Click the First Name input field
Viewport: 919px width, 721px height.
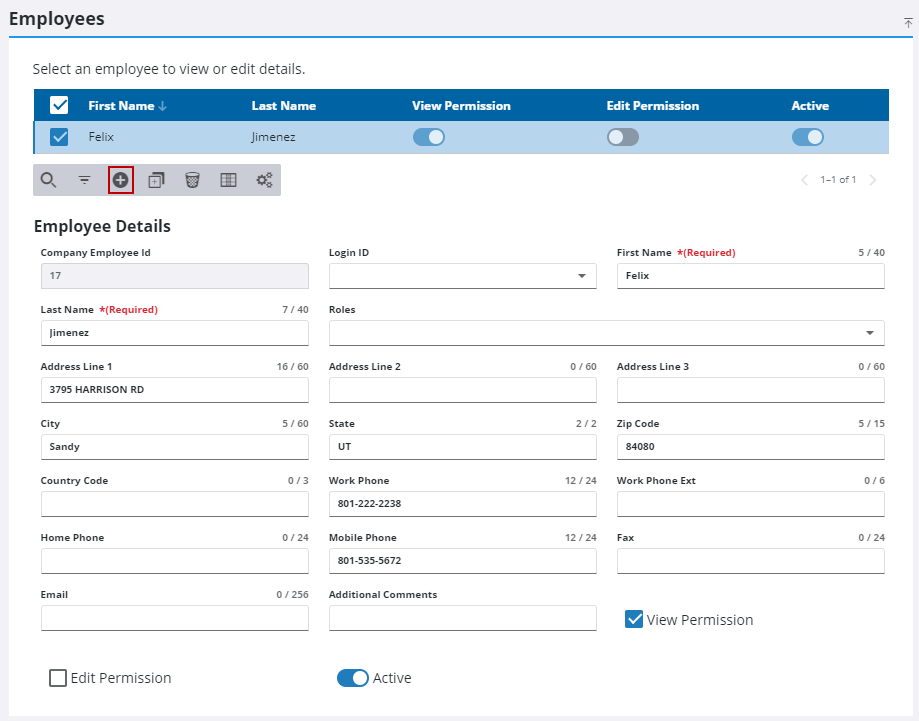751,276
